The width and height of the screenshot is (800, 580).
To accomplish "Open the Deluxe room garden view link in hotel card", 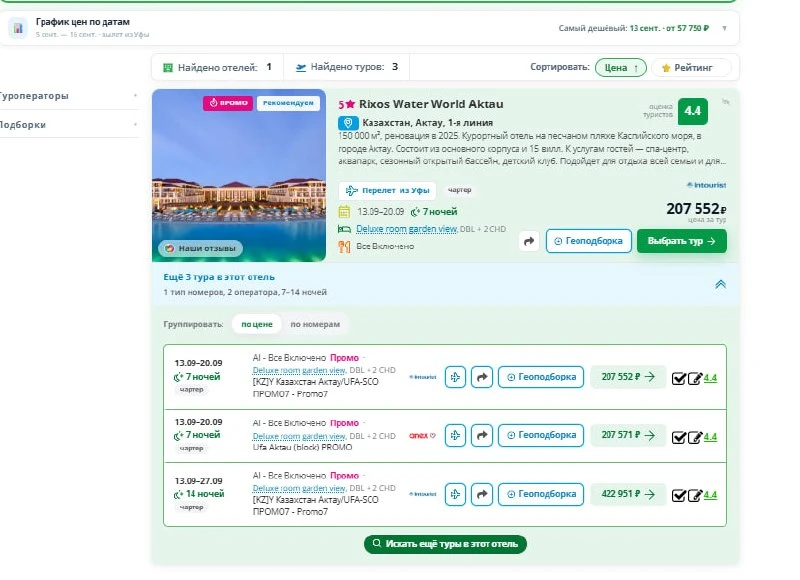I will click(406, 229).
